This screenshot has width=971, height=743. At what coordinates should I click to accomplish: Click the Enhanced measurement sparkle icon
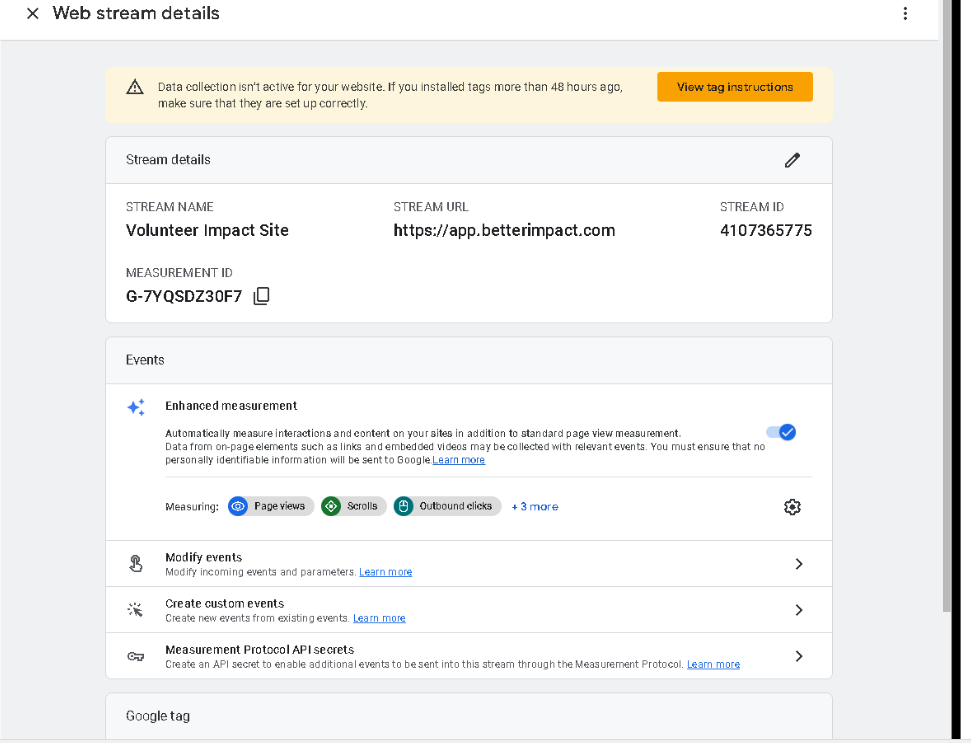136,407
